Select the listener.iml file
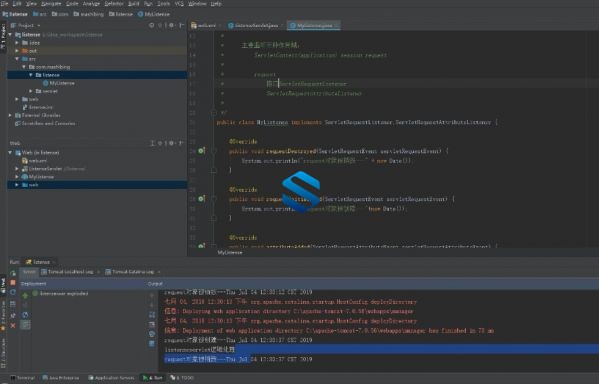599x384 pixels. (37, 107)
